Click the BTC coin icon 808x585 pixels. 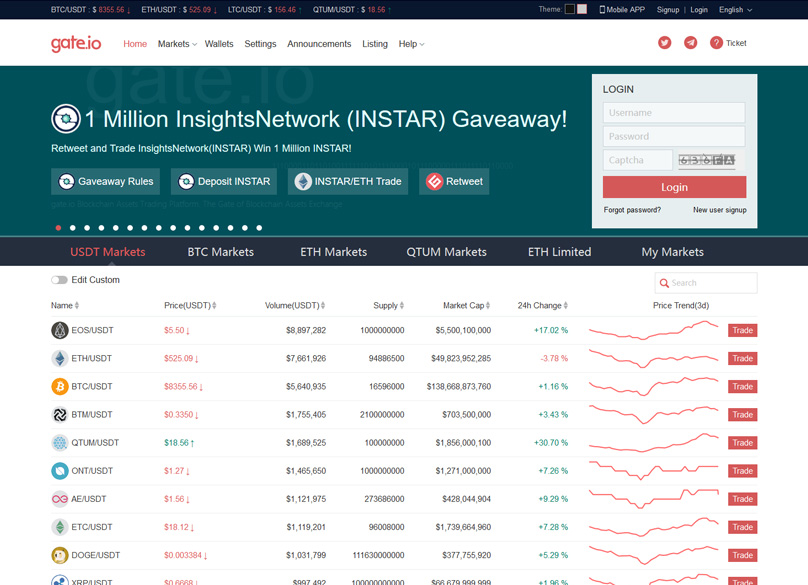[60, 387]
